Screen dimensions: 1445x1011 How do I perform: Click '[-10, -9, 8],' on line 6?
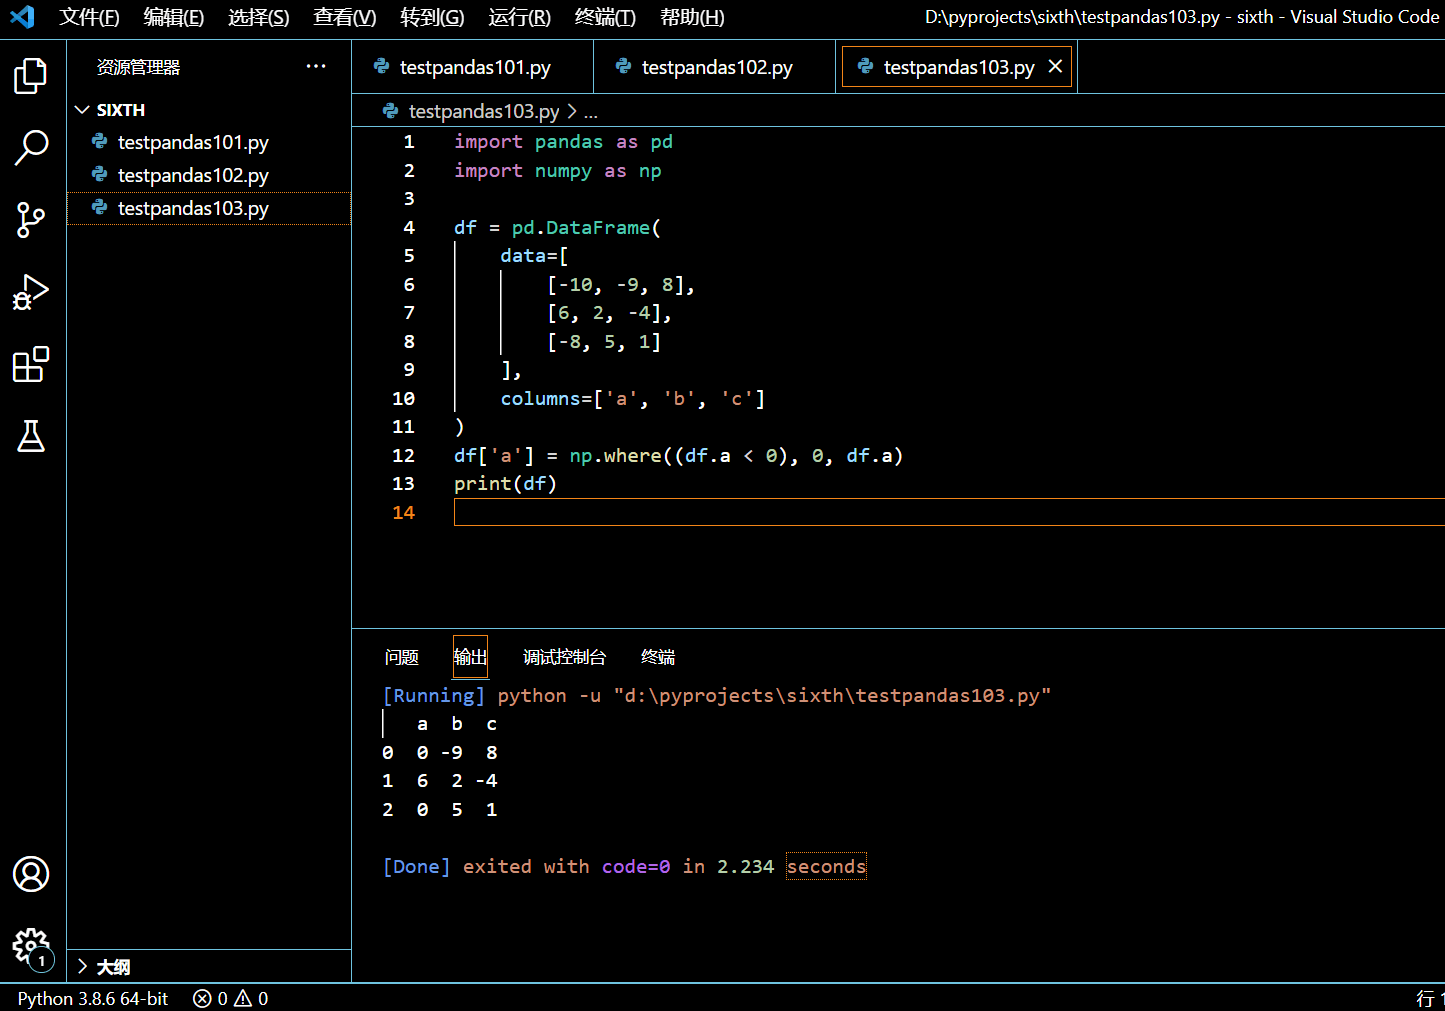pos(621,285)
